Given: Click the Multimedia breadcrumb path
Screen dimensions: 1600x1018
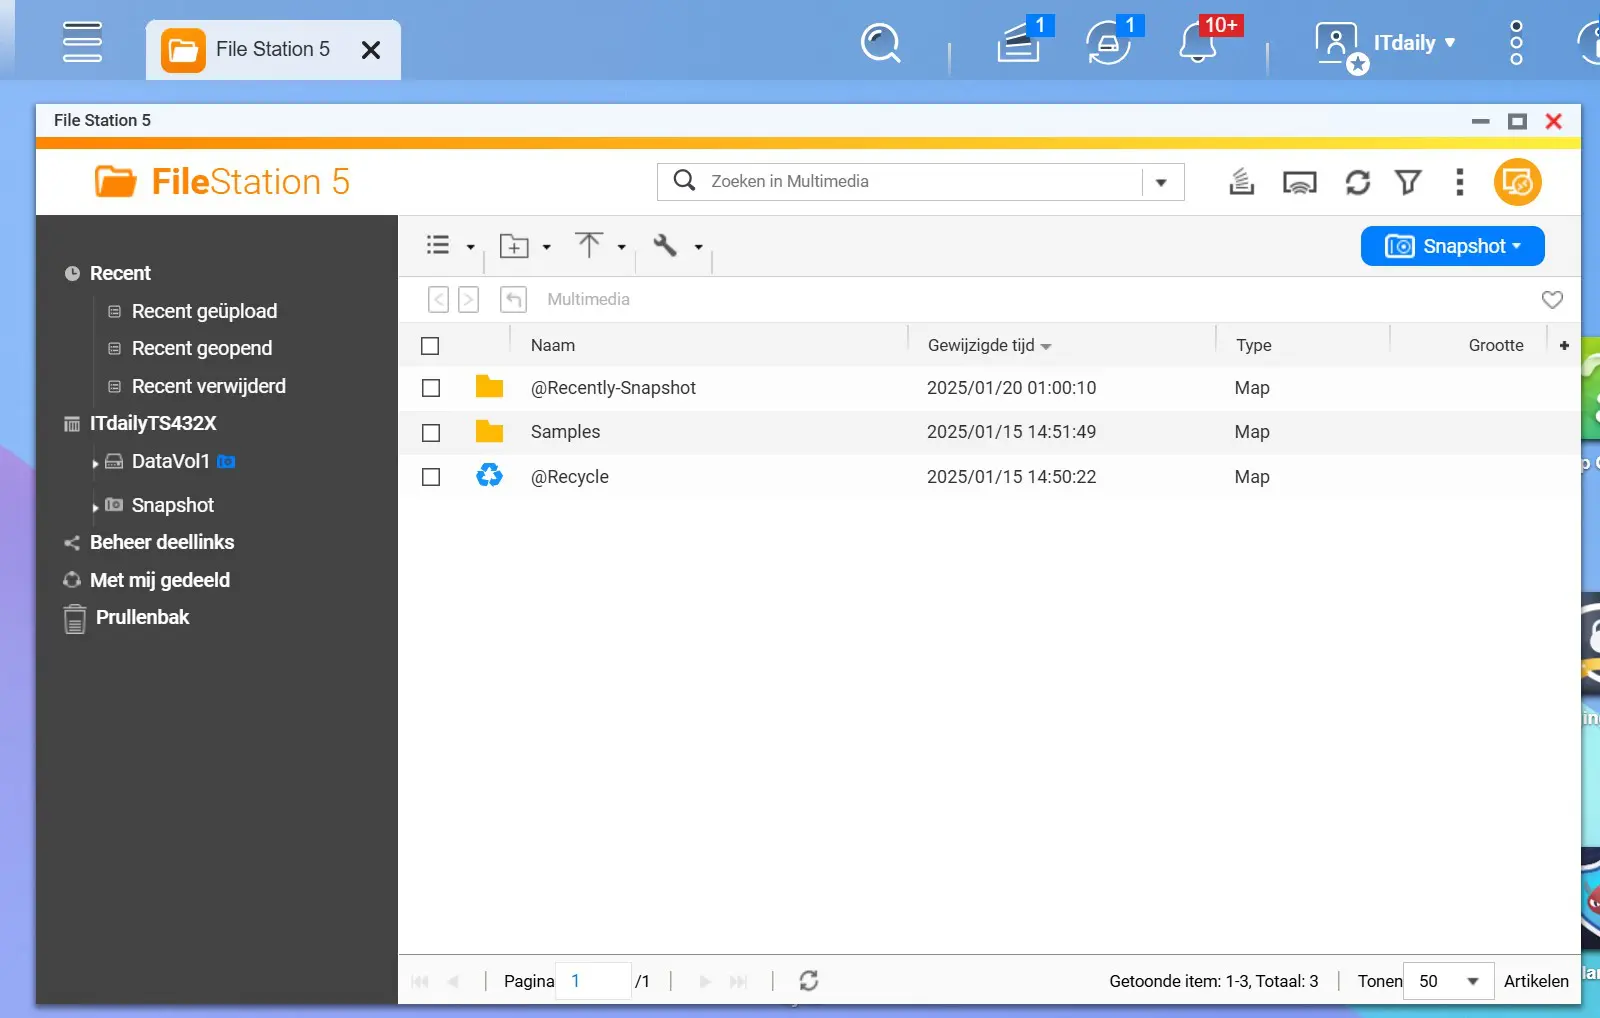Looking at the screenshot, I should click(588, 299).
